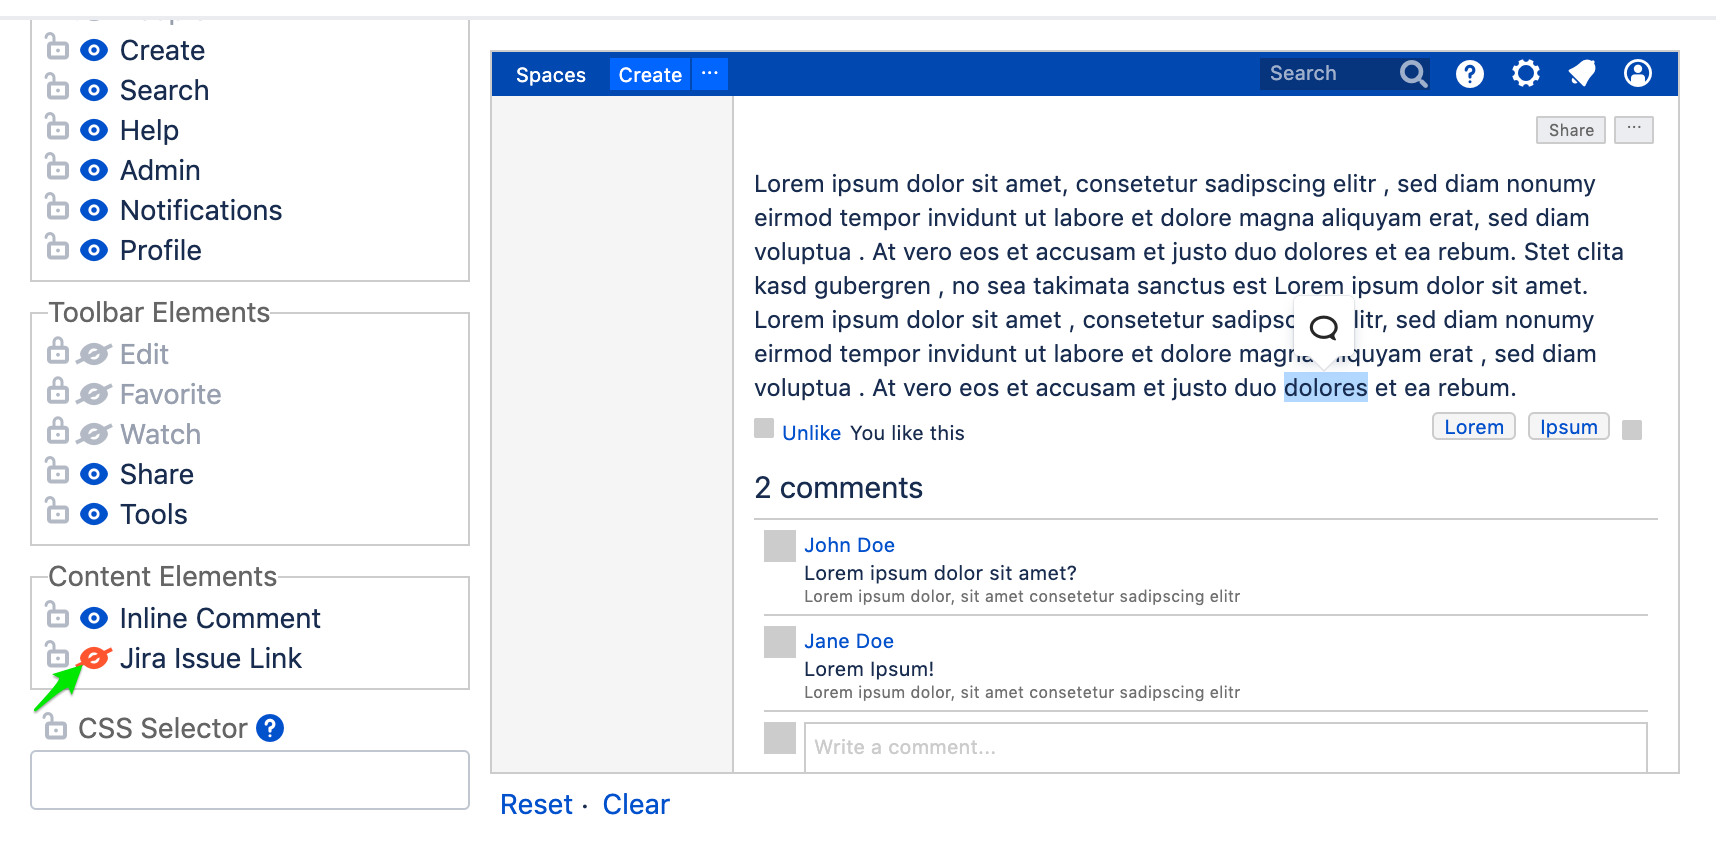Show the hidden Edit toolbar element
This screenshot has height=852, width=1716.
pyautogui.click(x=93, y=354)
